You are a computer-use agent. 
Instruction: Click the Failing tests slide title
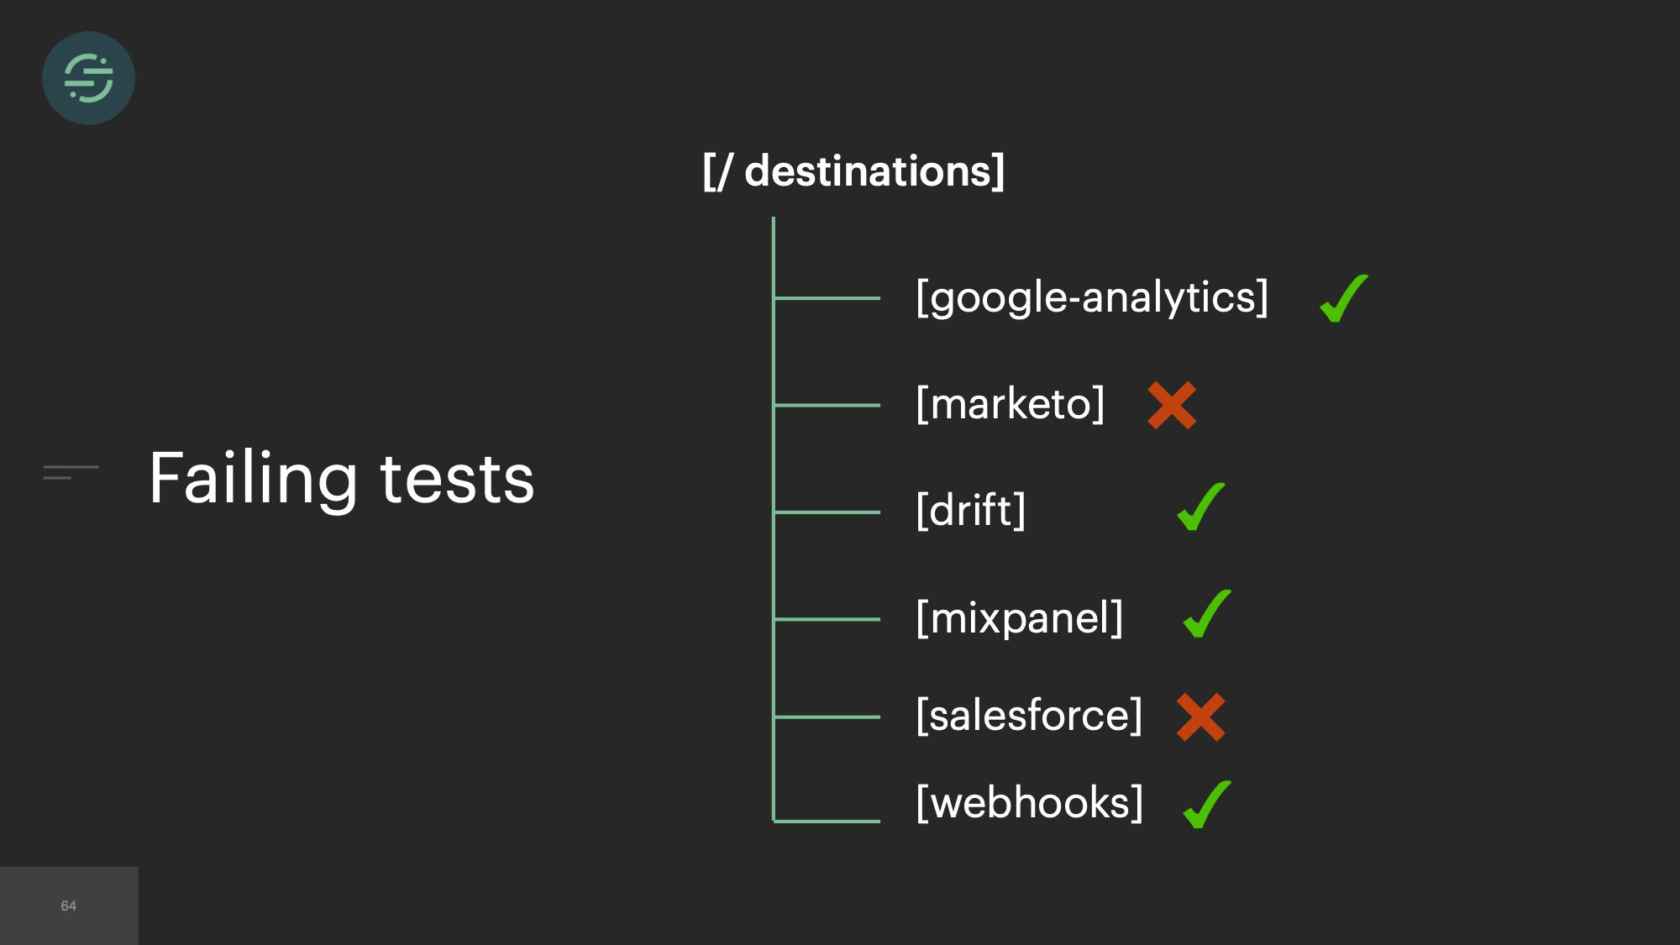point(341,478)
